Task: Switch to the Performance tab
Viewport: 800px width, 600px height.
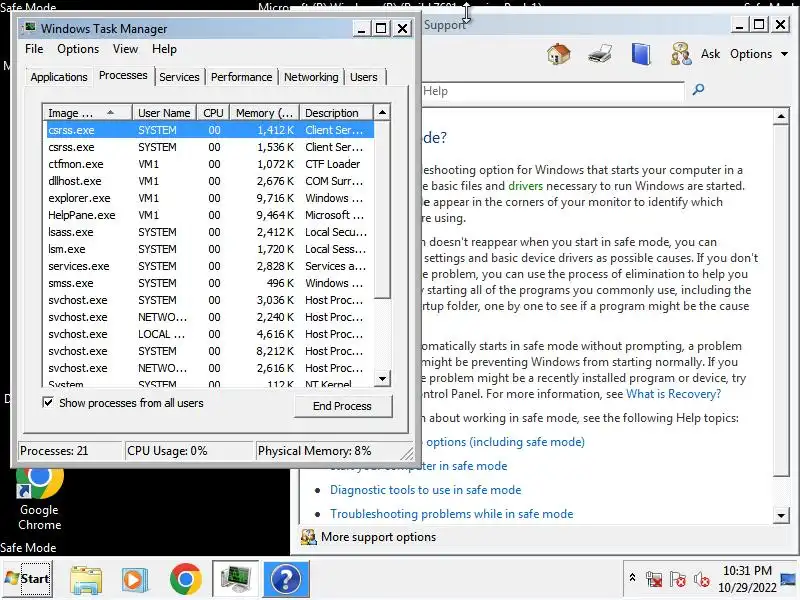Action: pos(241,77)
